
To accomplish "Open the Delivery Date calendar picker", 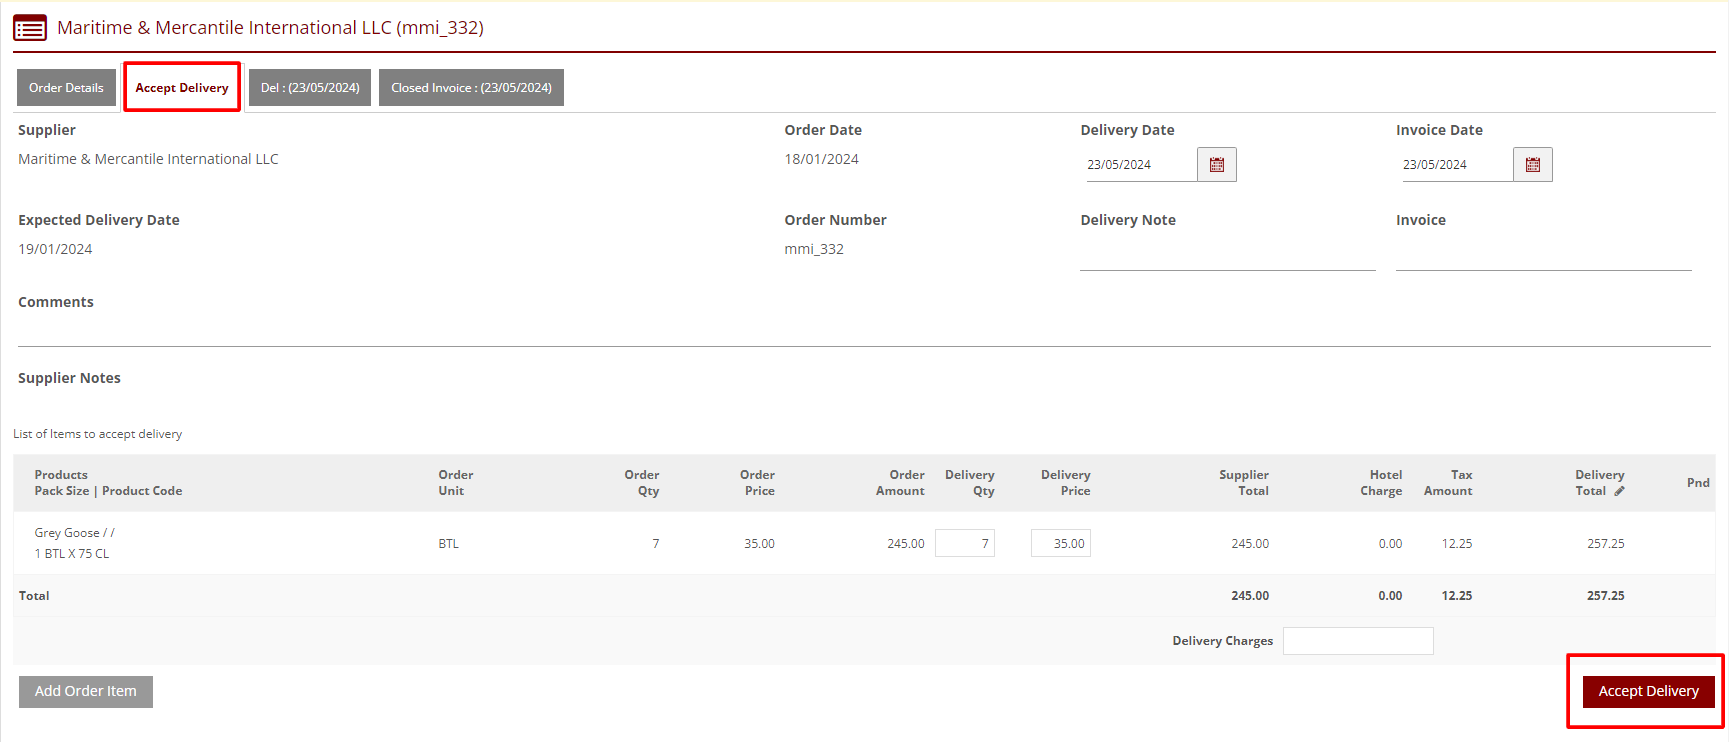I will coord(1216,165).
